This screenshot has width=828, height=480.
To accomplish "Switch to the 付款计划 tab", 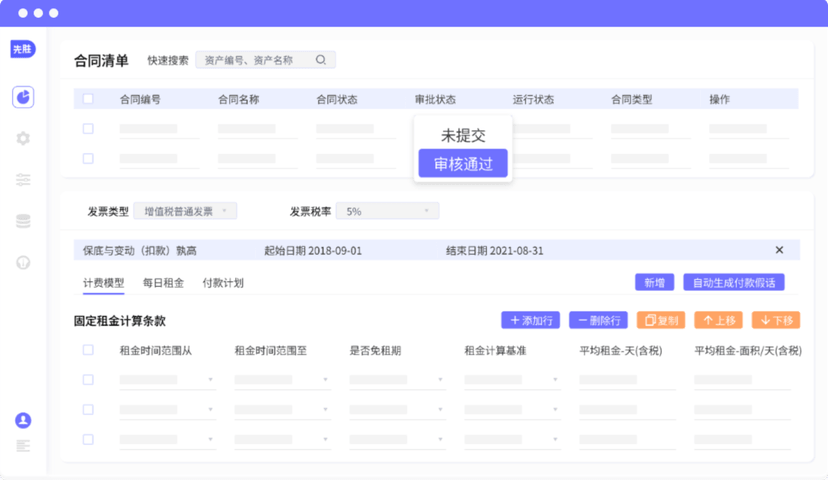I will point(223,283).
